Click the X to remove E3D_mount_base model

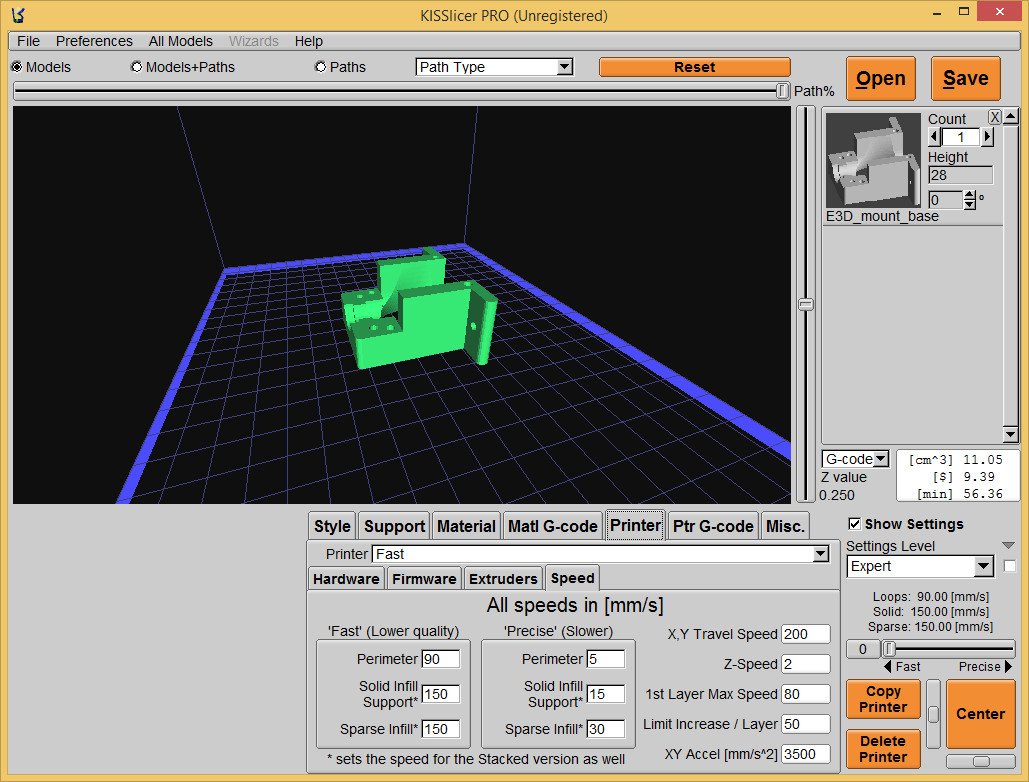pos(995,117)
